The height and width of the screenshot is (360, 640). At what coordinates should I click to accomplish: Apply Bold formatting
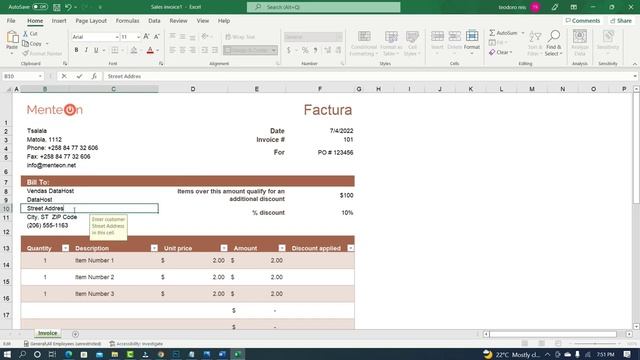[76, 50]
